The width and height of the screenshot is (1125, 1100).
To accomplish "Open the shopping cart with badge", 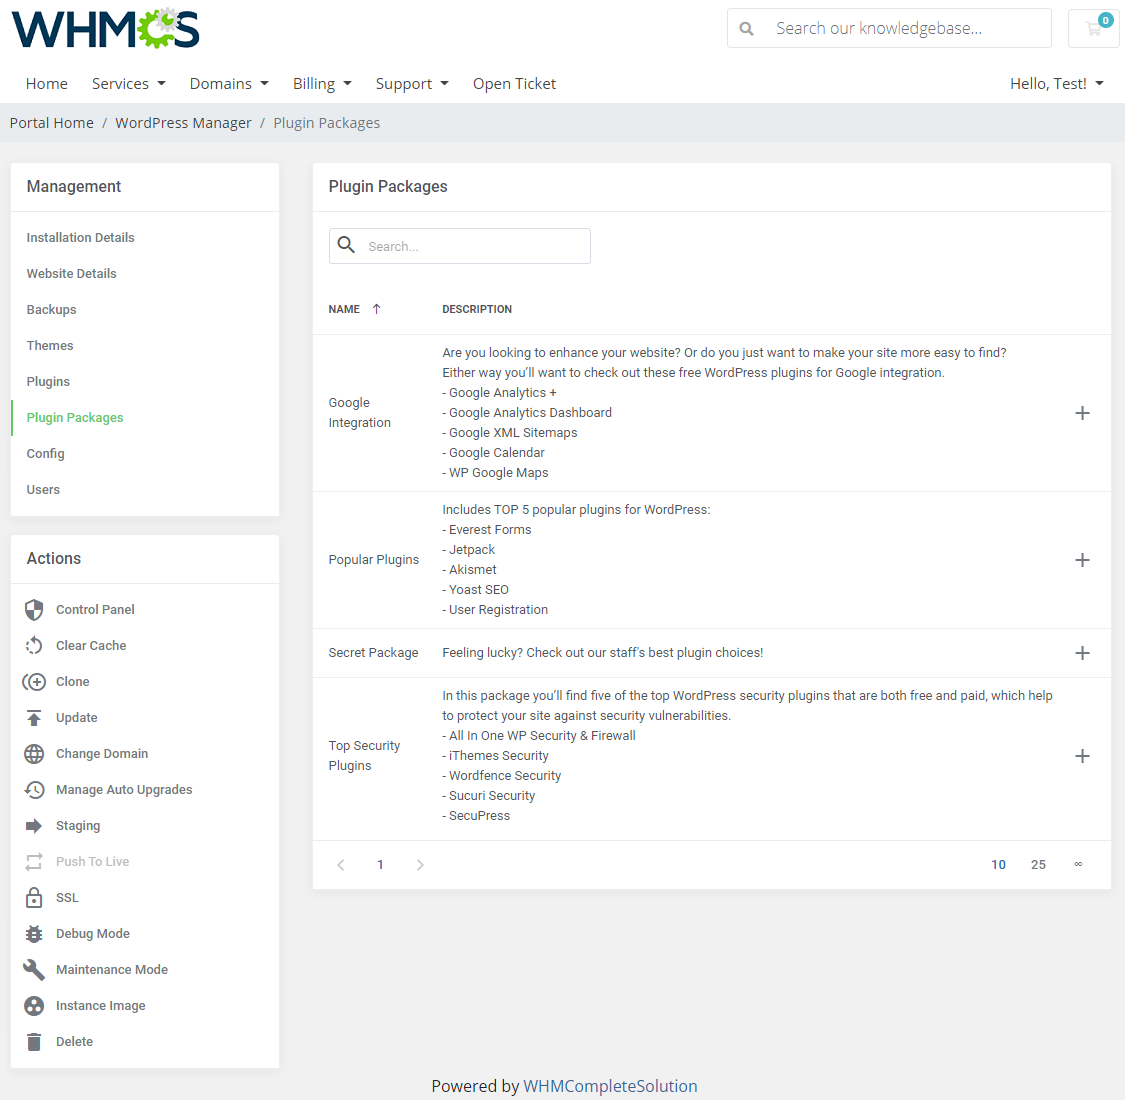I will (1093, 28).
